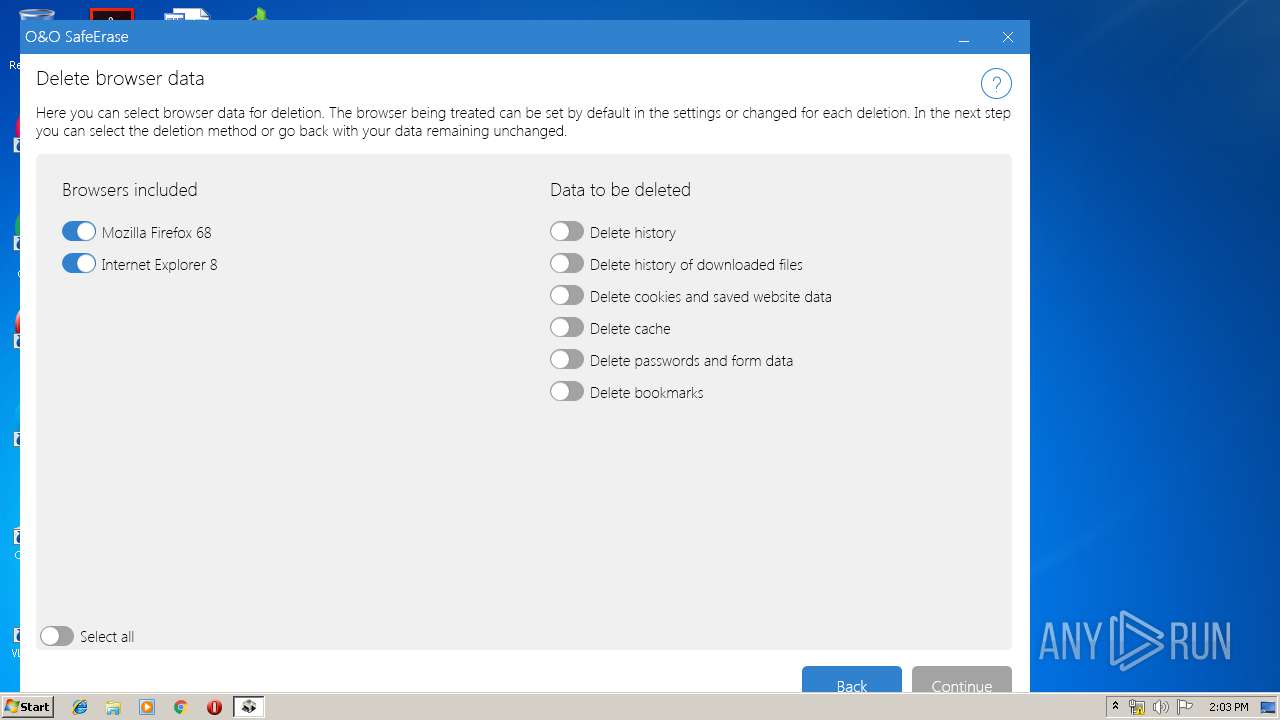The width and height of the screenshot is (1280, 720).
Task: Click the Delete browser data page title
Action: click(120, 78)
